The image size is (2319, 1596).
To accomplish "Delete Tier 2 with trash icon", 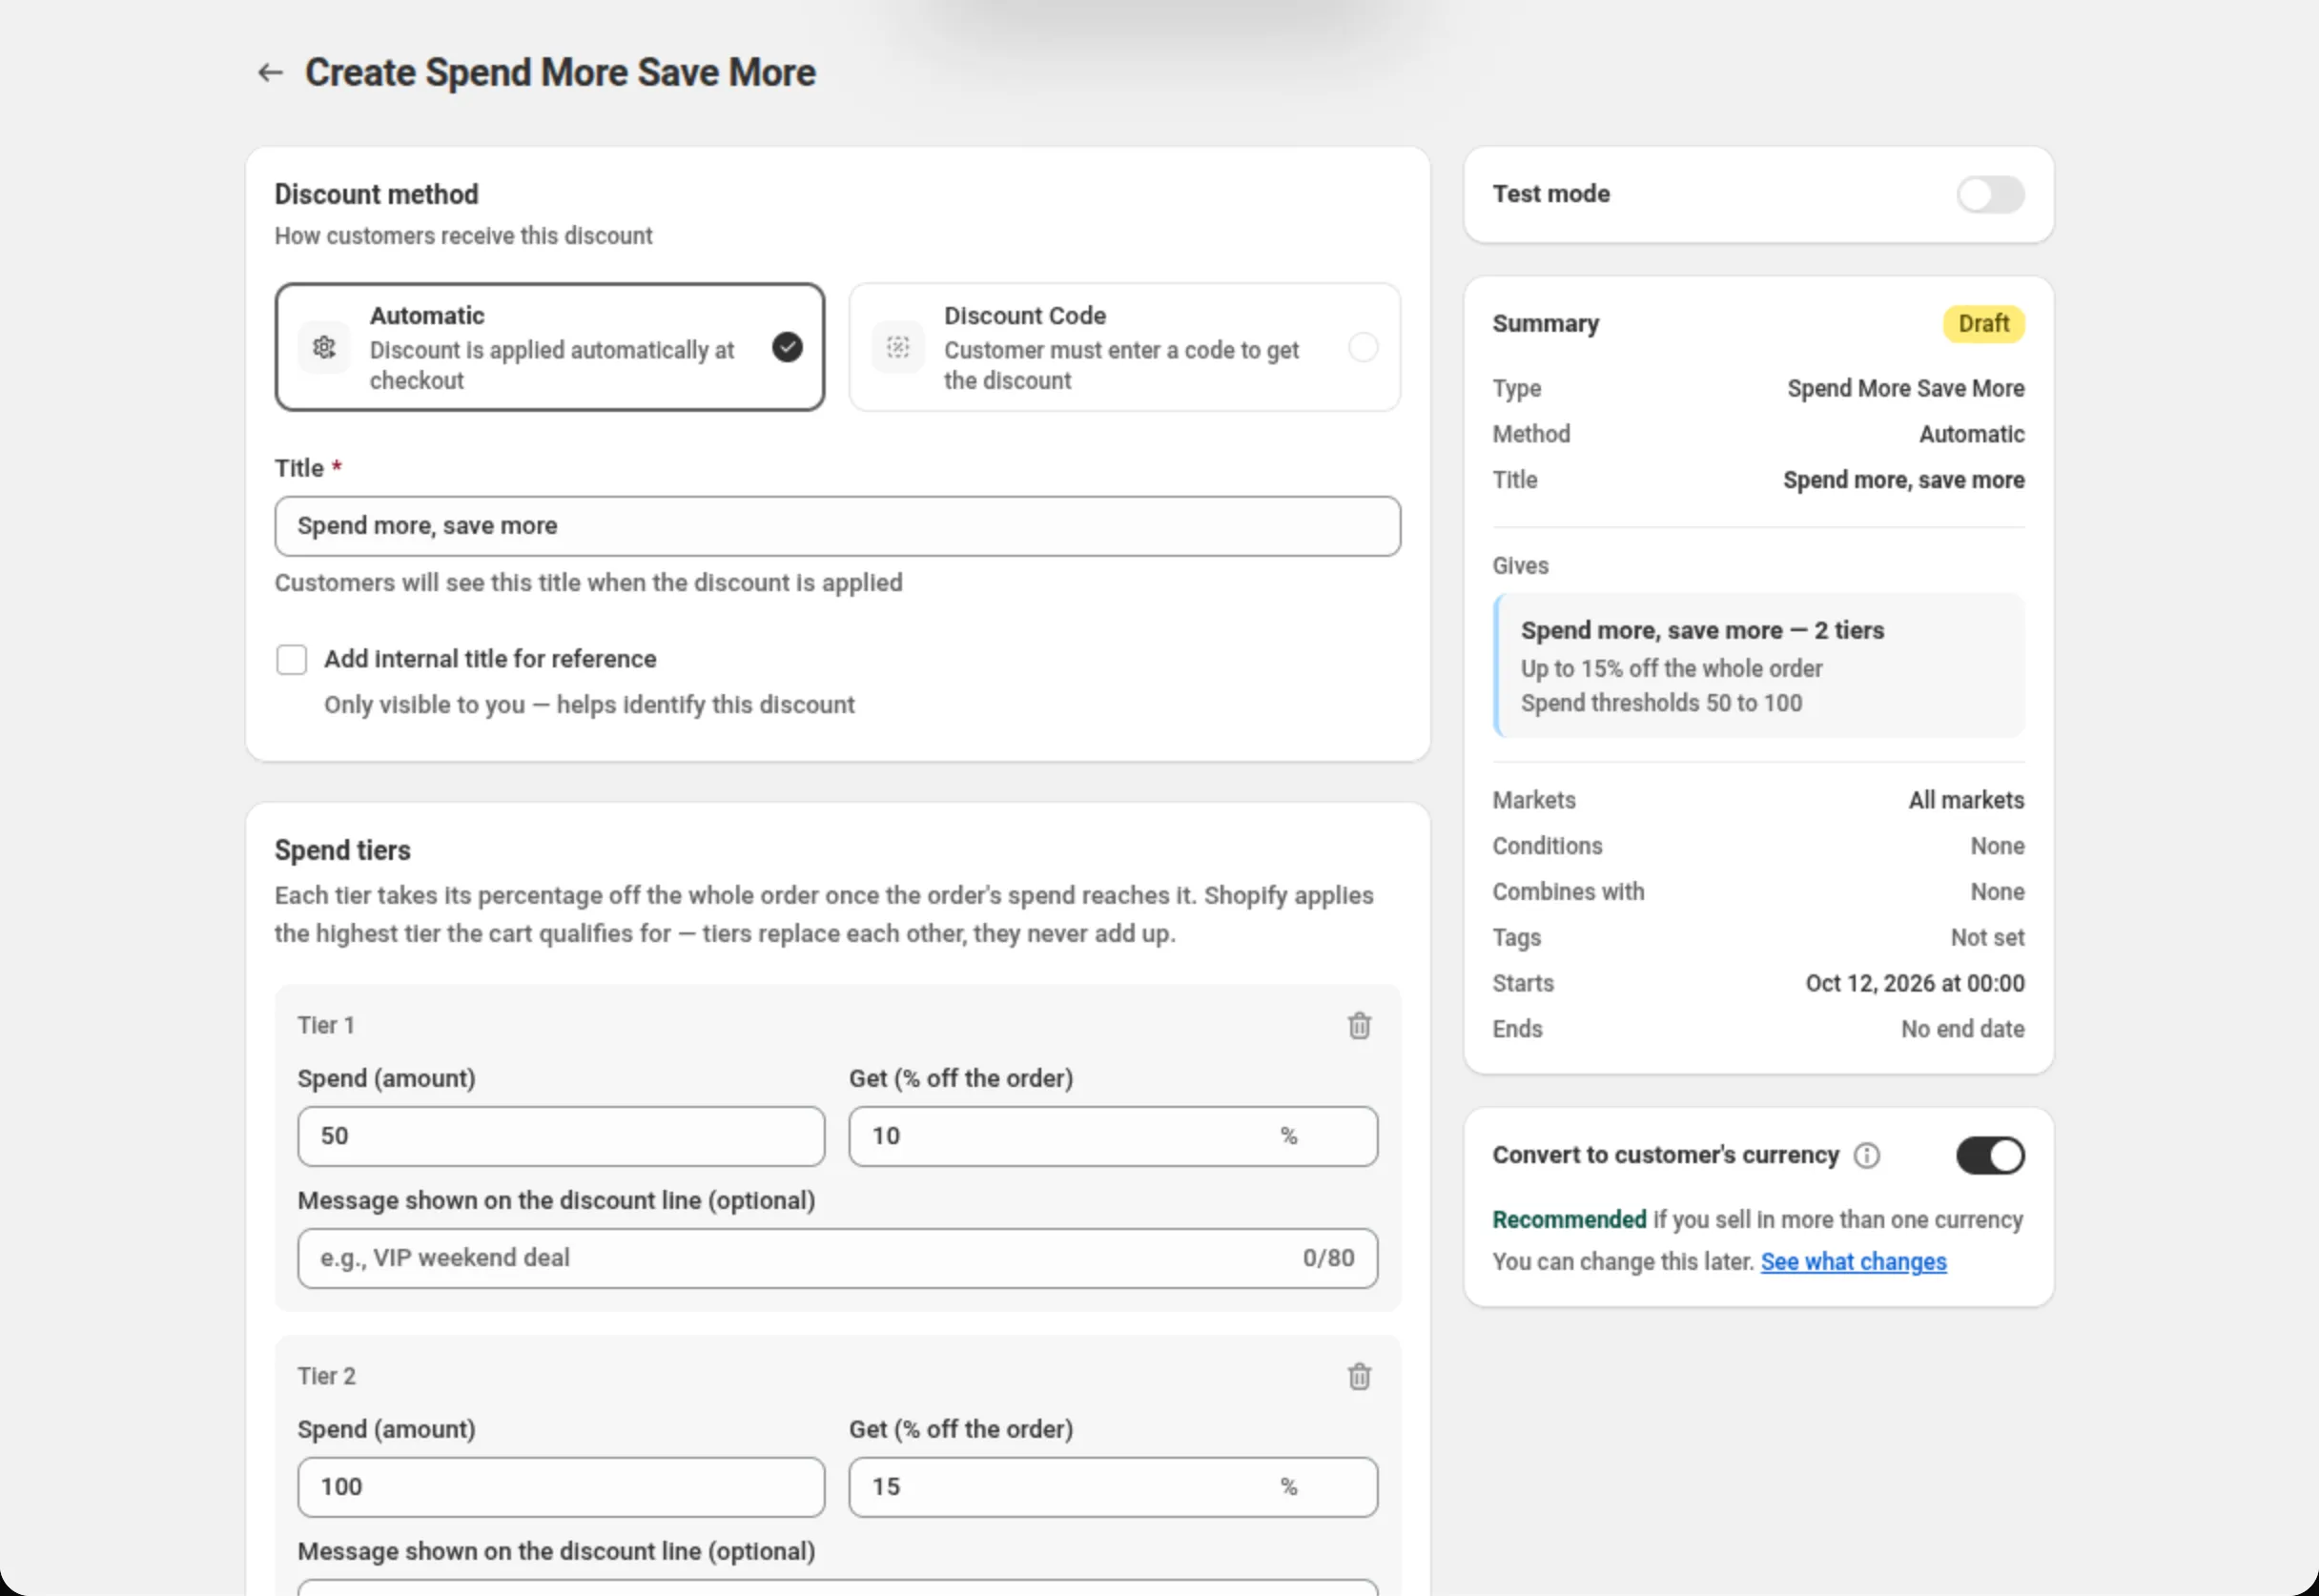I will [x=1359, y=1377].
